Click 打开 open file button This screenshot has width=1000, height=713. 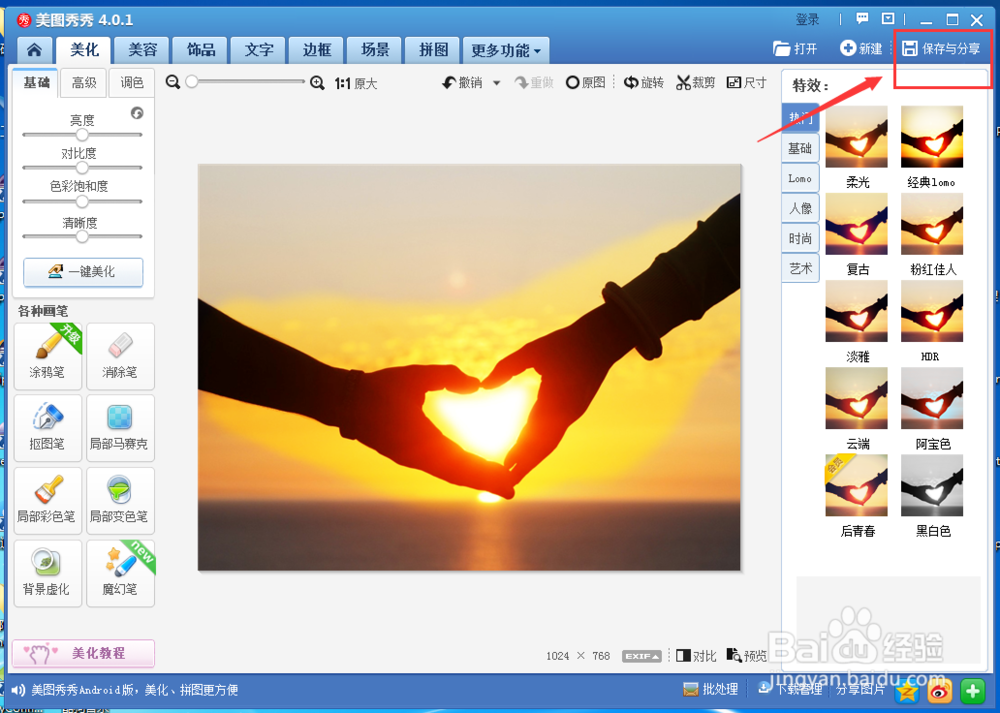(x=795, y=48)
